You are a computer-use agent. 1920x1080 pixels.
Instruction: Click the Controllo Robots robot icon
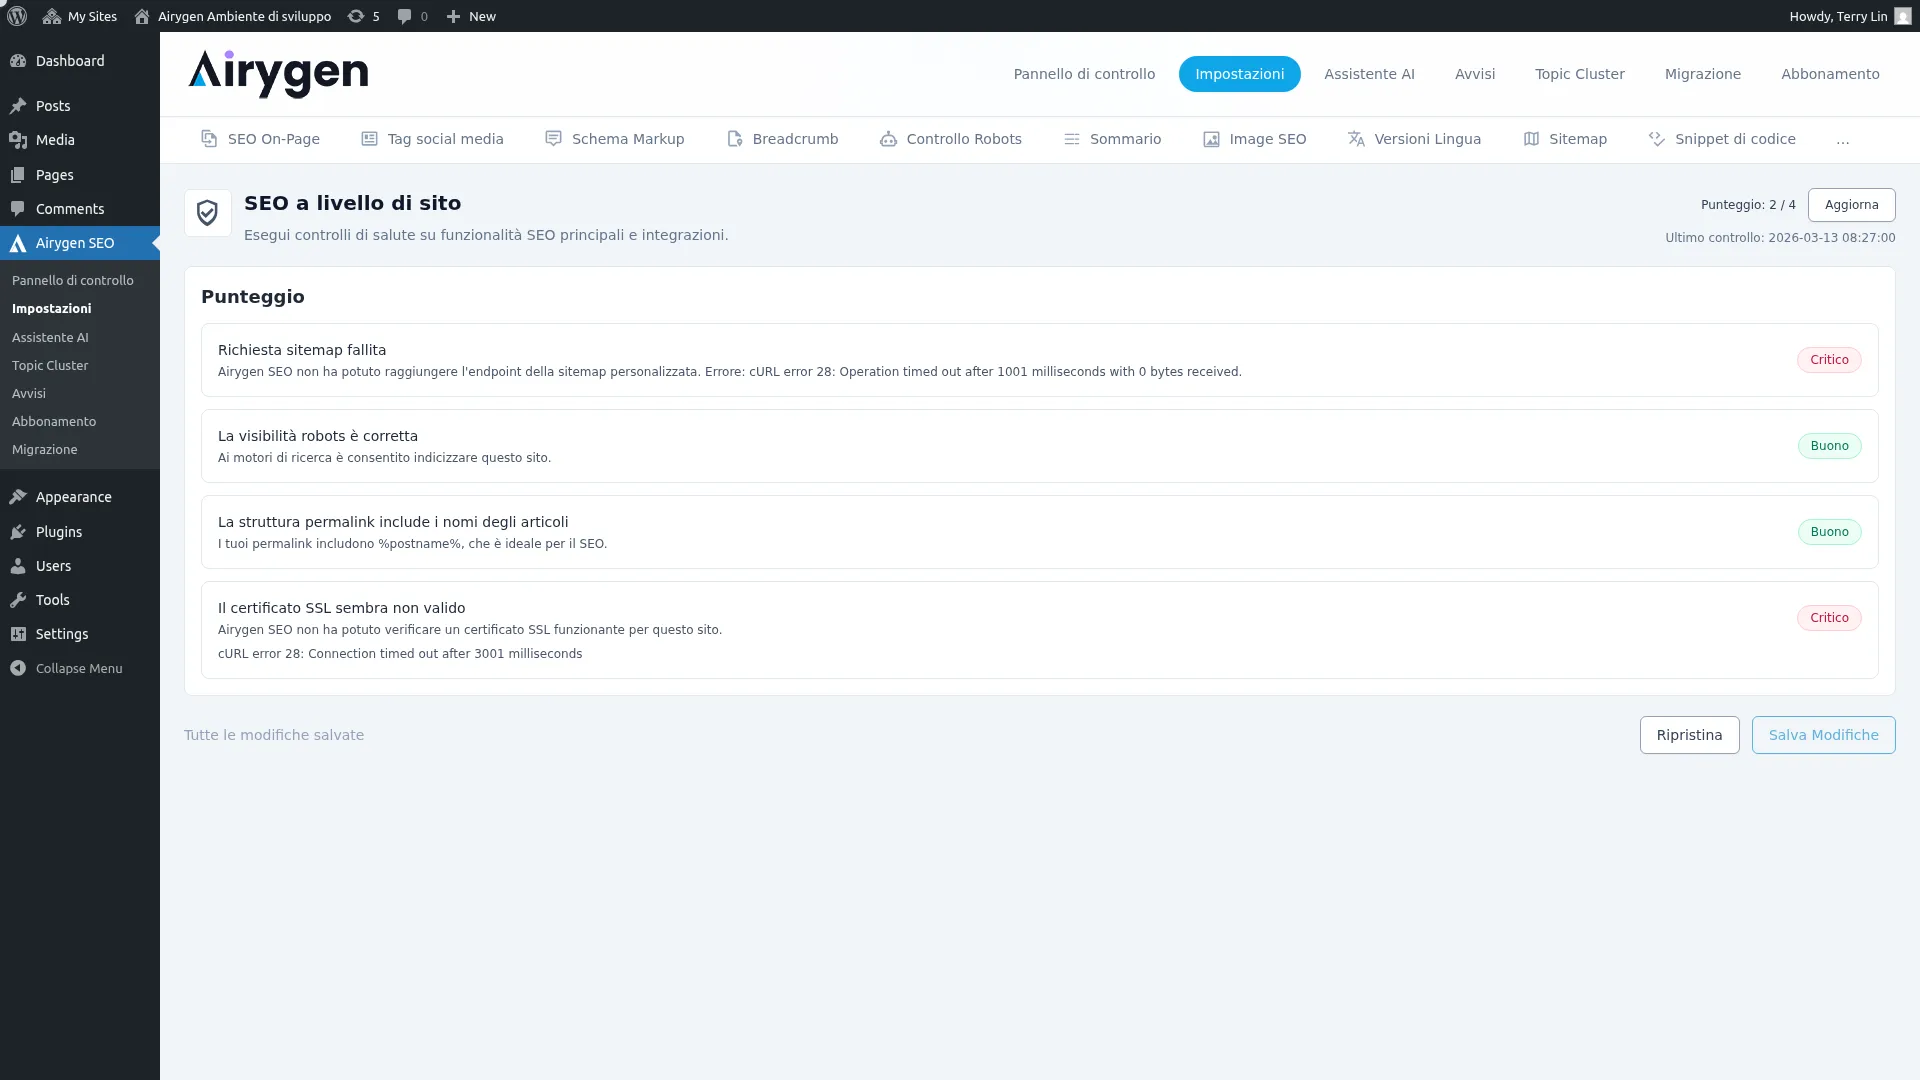pos(888,139)
